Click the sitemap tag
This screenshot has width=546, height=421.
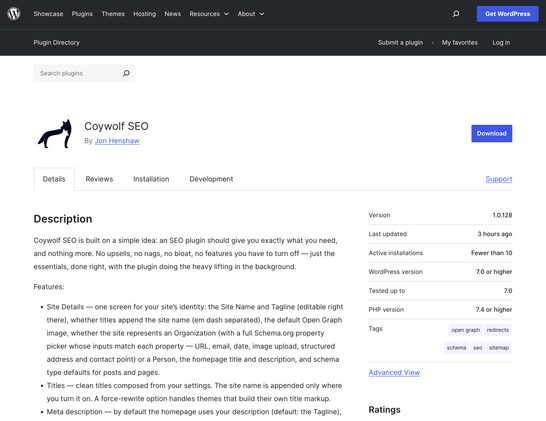pyautogui.click(x=499, y=348)
